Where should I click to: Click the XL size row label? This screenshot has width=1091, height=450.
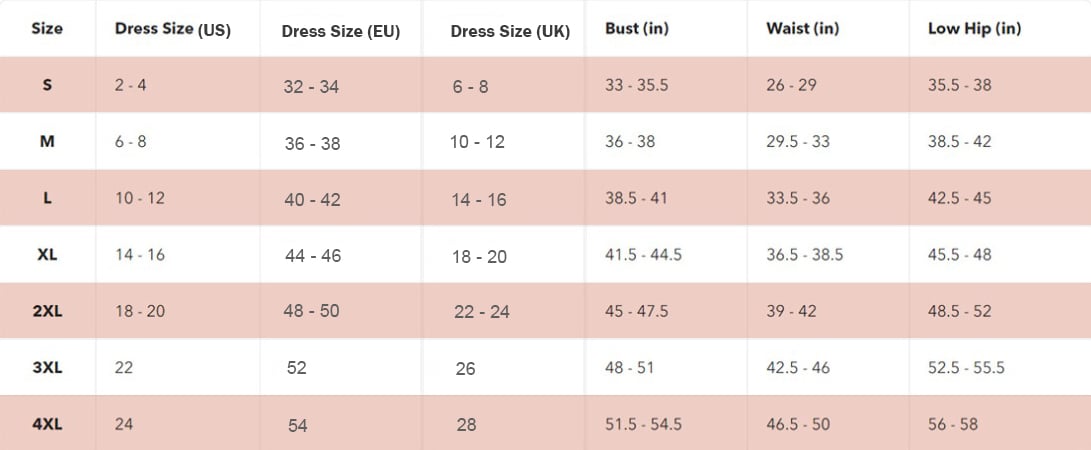tap(47, 255)
